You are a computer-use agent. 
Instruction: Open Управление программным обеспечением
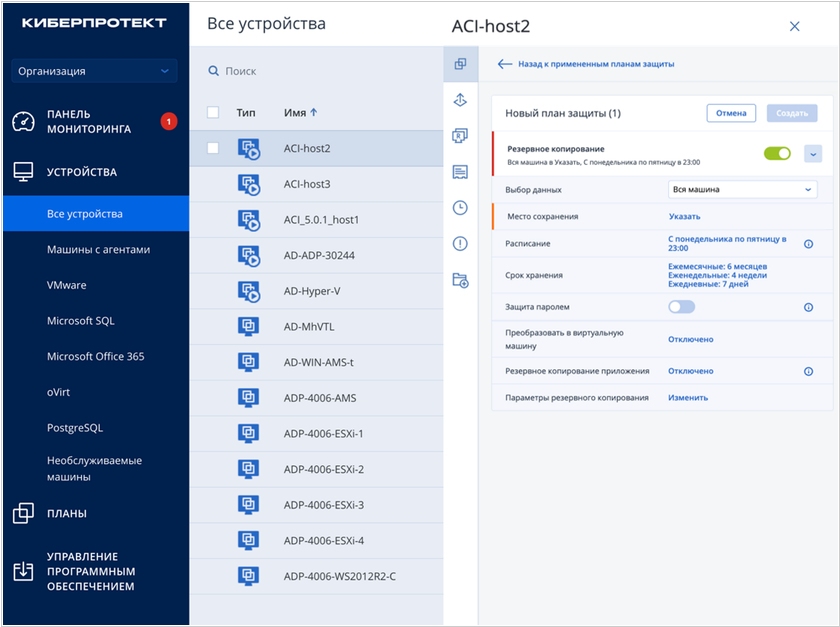tap(91, 571)
